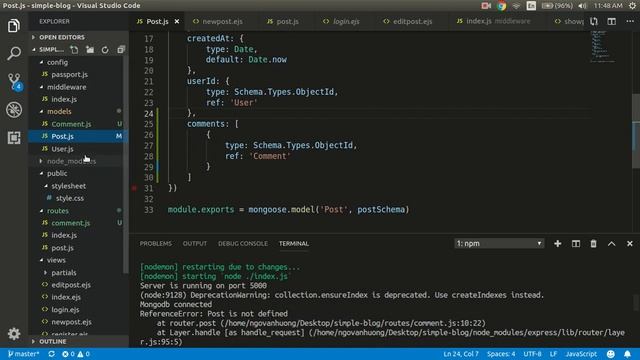This screenshot has width=640, height=360.
Task: Open the Debug view icon
Action: coord(14,109)
